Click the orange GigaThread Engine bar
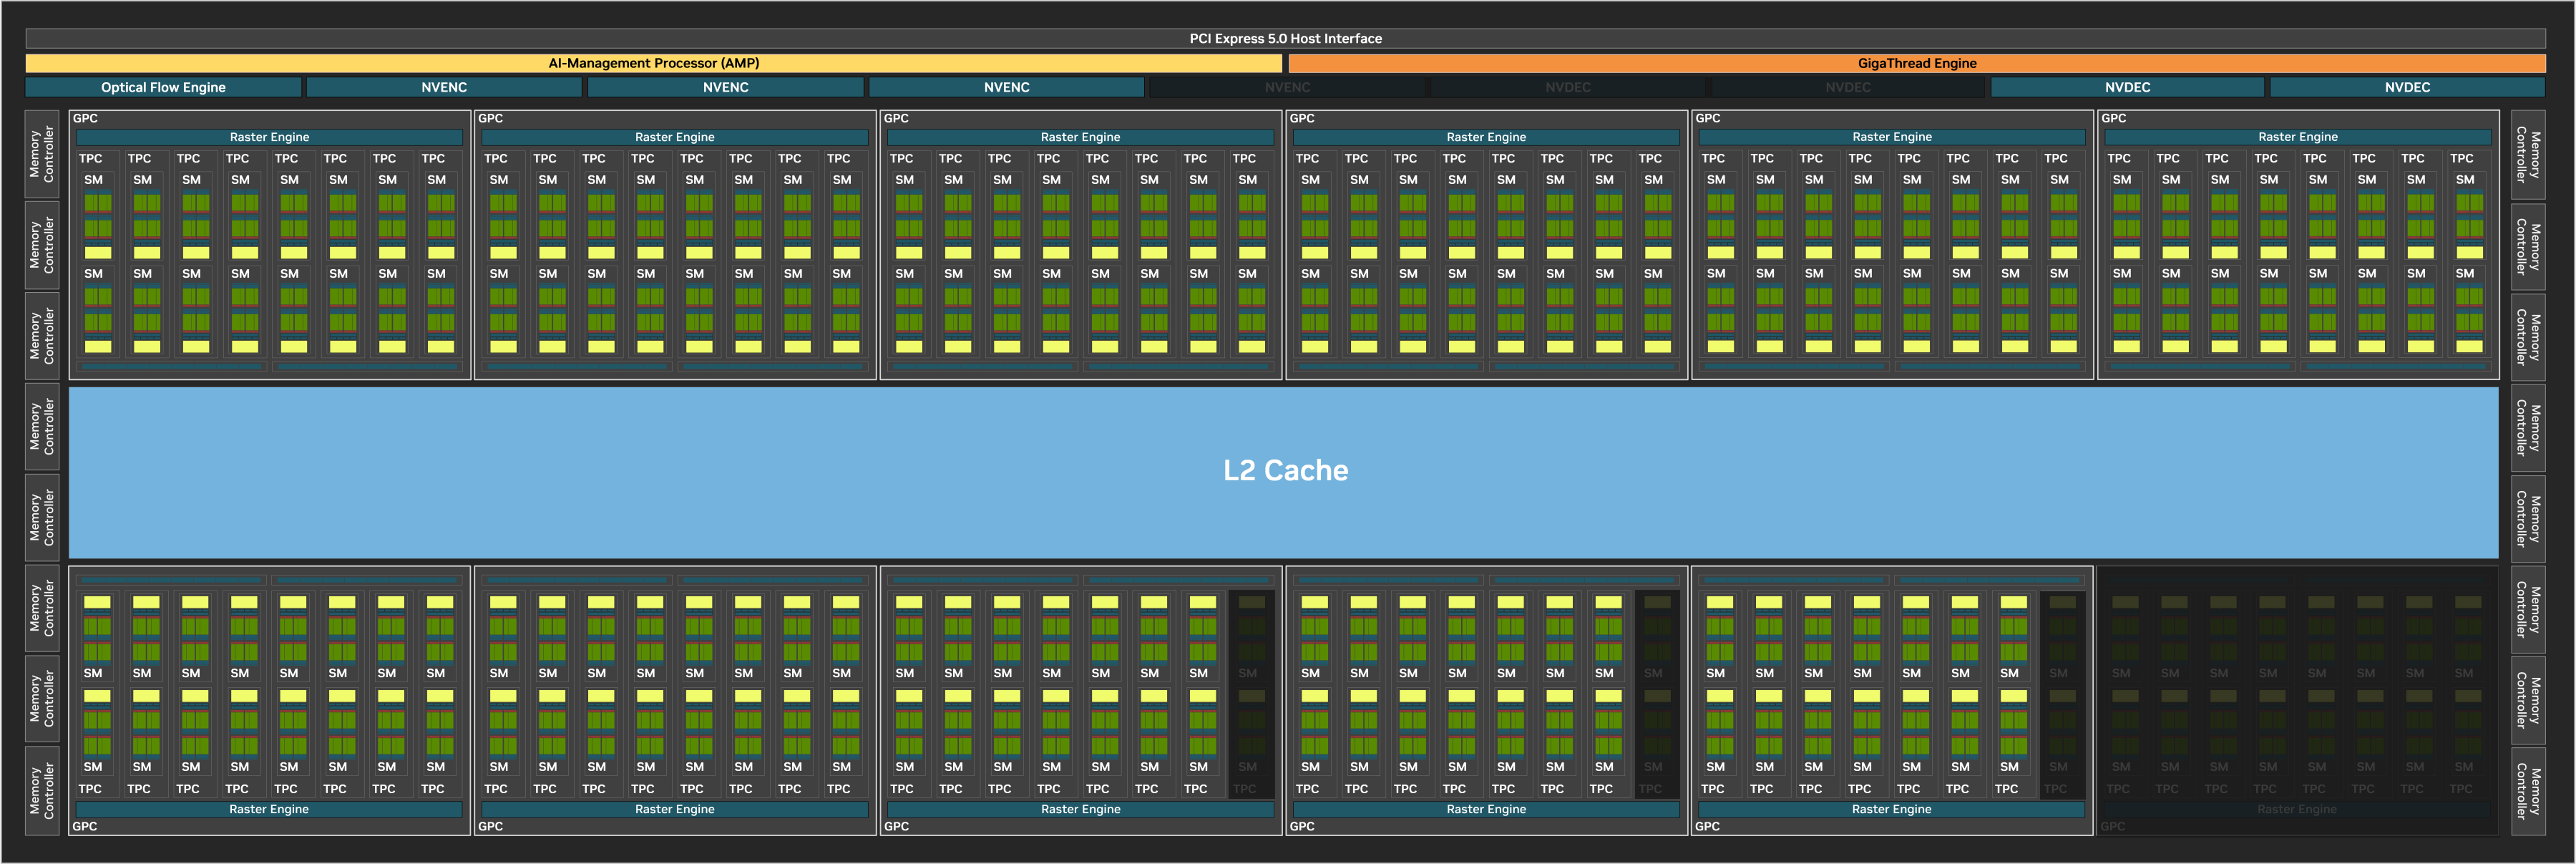Viewport: 2576px width, 864px height. [x=1916, y=63]
